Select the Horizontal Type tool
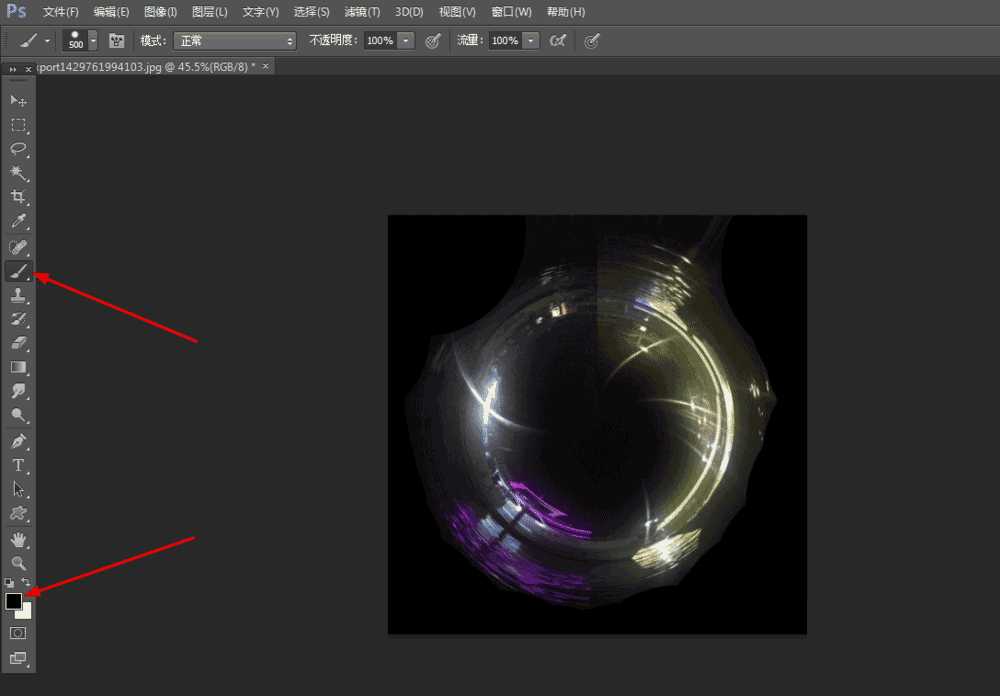Screen dimensions: 1000x696 [x=17, y=465]
